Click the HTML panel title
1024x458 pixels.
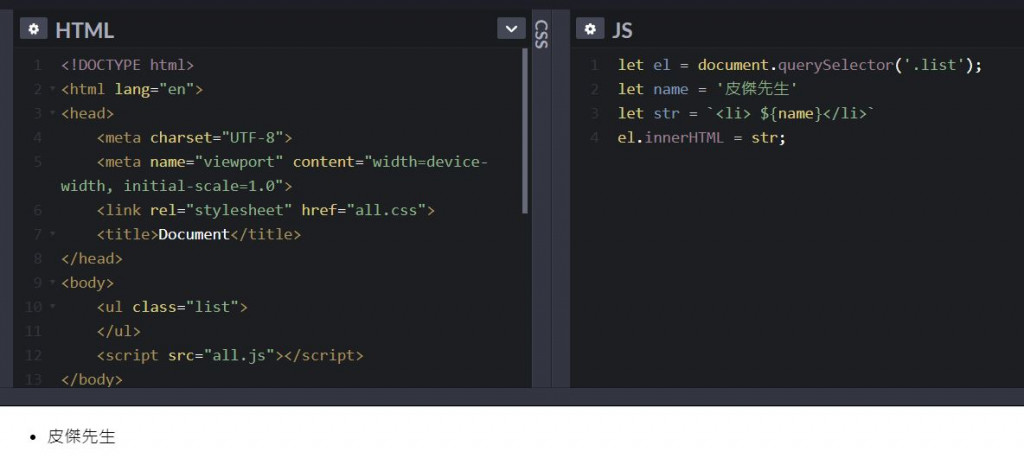tap(84, 30)
